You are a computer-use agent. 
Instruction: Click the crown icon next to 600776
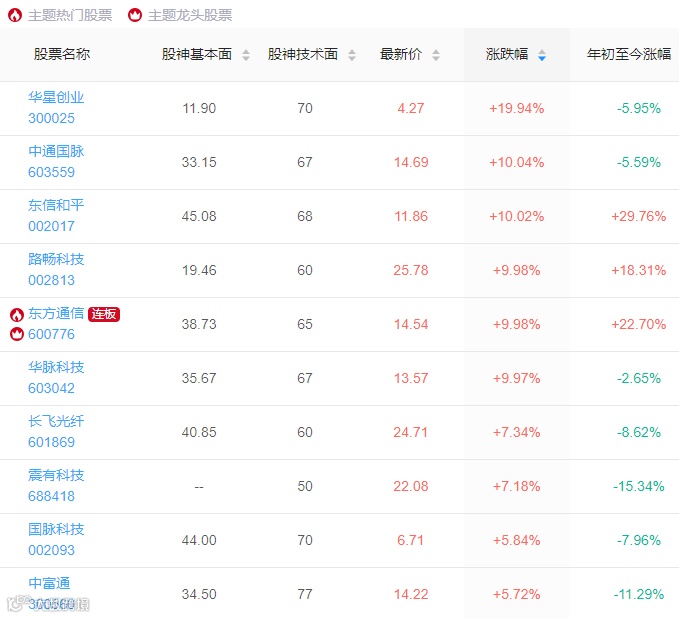point(17,334)
